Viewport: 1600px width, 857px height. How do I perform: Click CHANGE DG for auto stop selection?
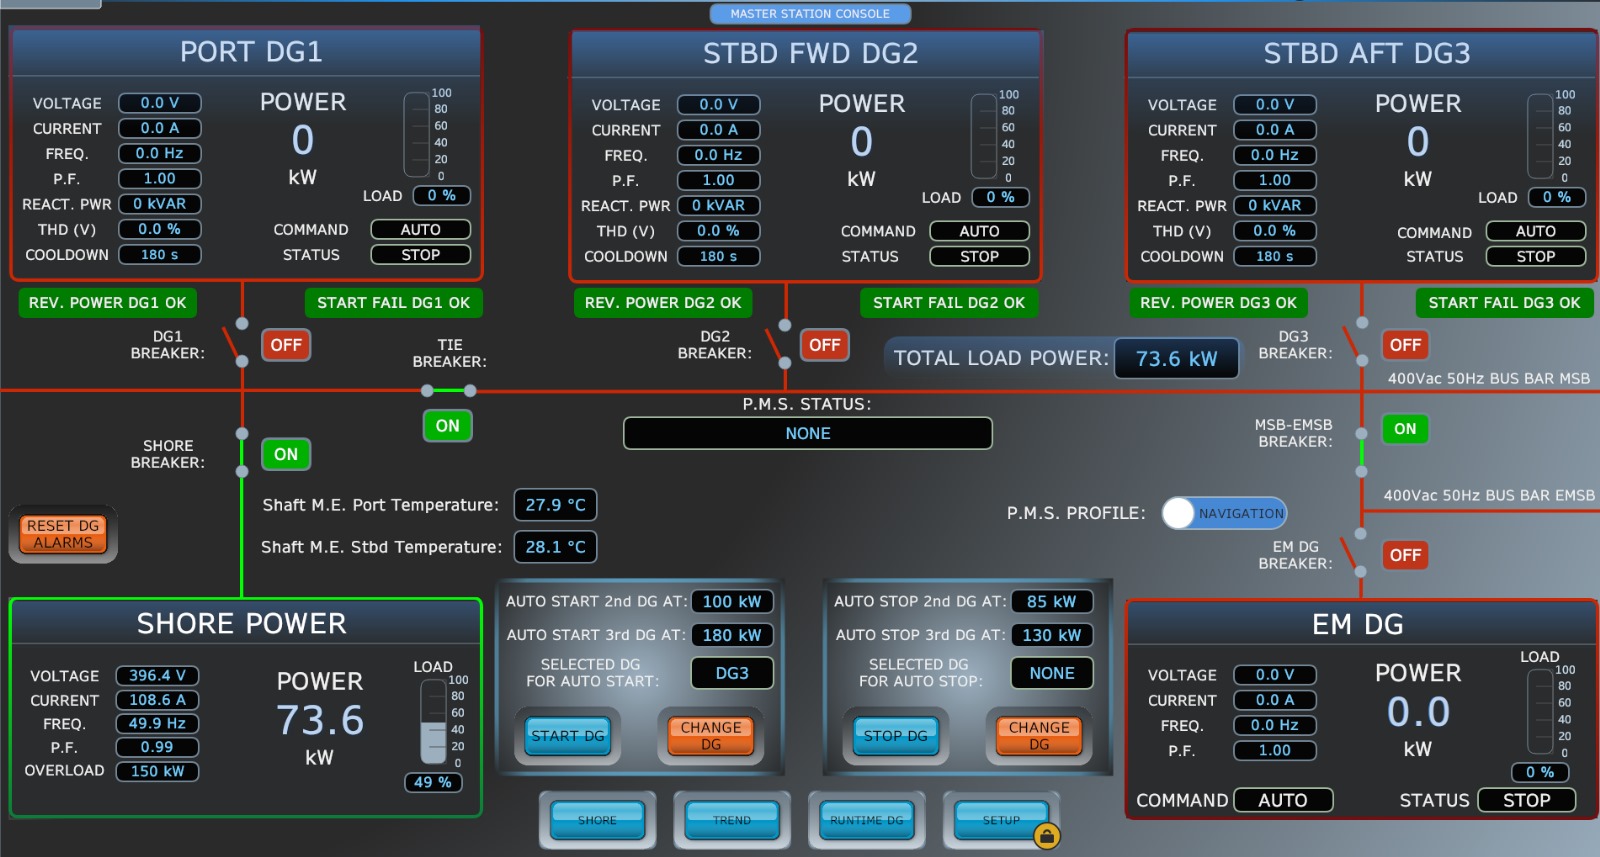1039,736
